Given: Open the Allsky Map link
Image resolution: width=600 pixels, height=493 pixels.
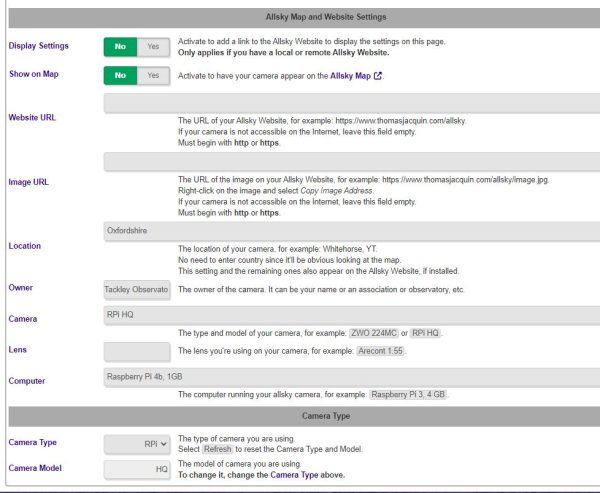Looking at the screenshot, I should click(350, 76).
